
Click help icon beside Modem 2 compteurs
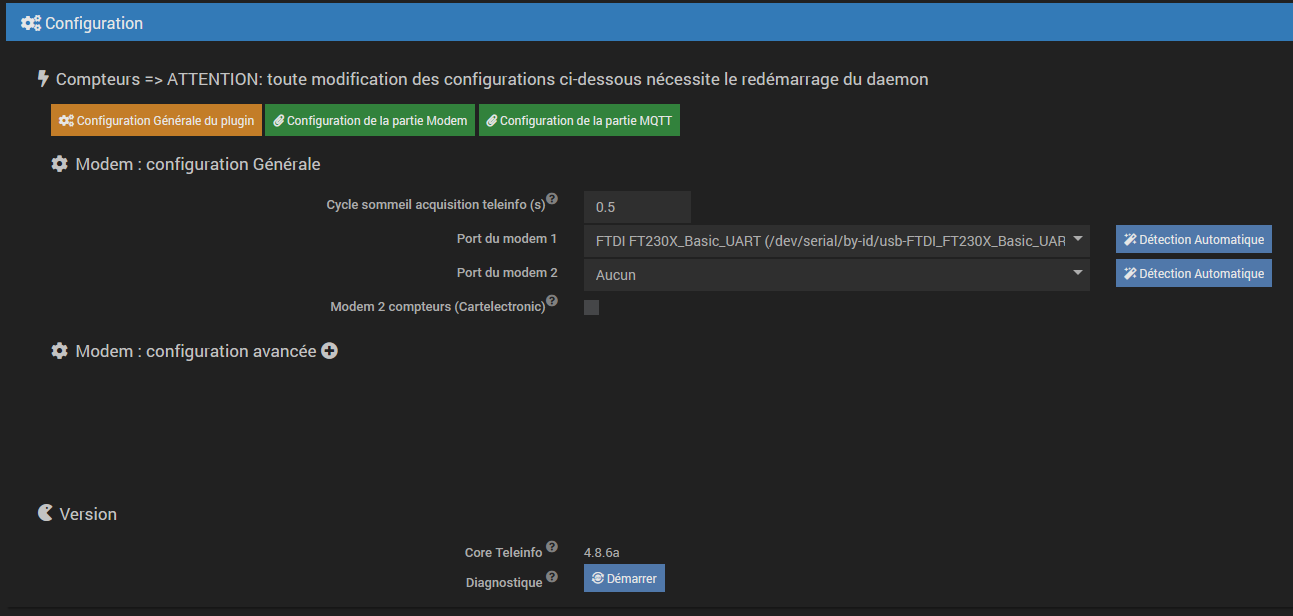click(x=552, y=301)
